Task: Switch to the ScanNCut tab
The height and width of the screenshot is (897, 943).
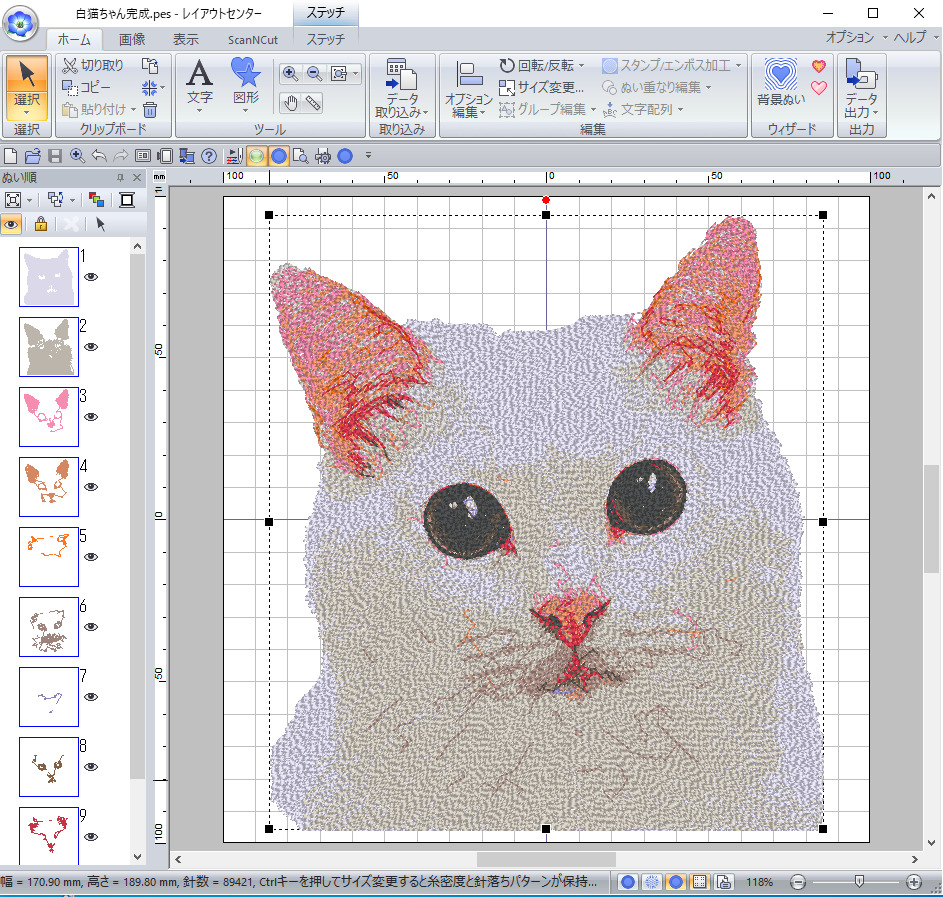Action: (x=253, y=40)
